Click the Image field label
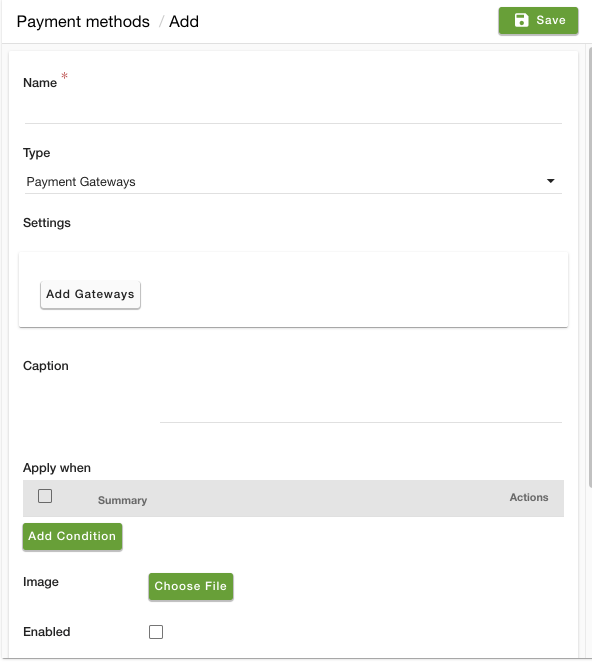 pyautogui.click(x=41, y=582)
